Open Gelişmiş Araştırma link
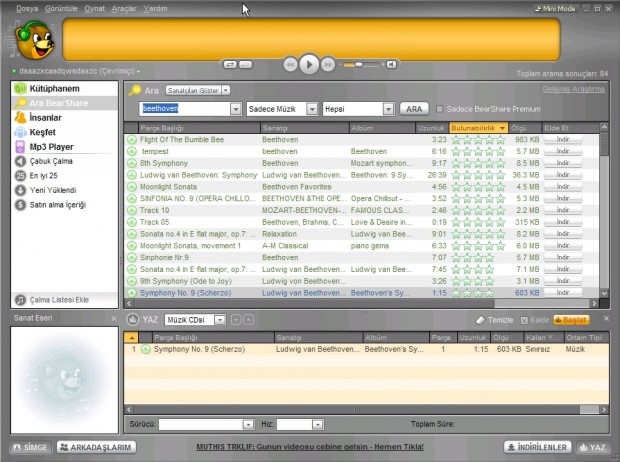This screenshot has height=462, width=620. 573,89
